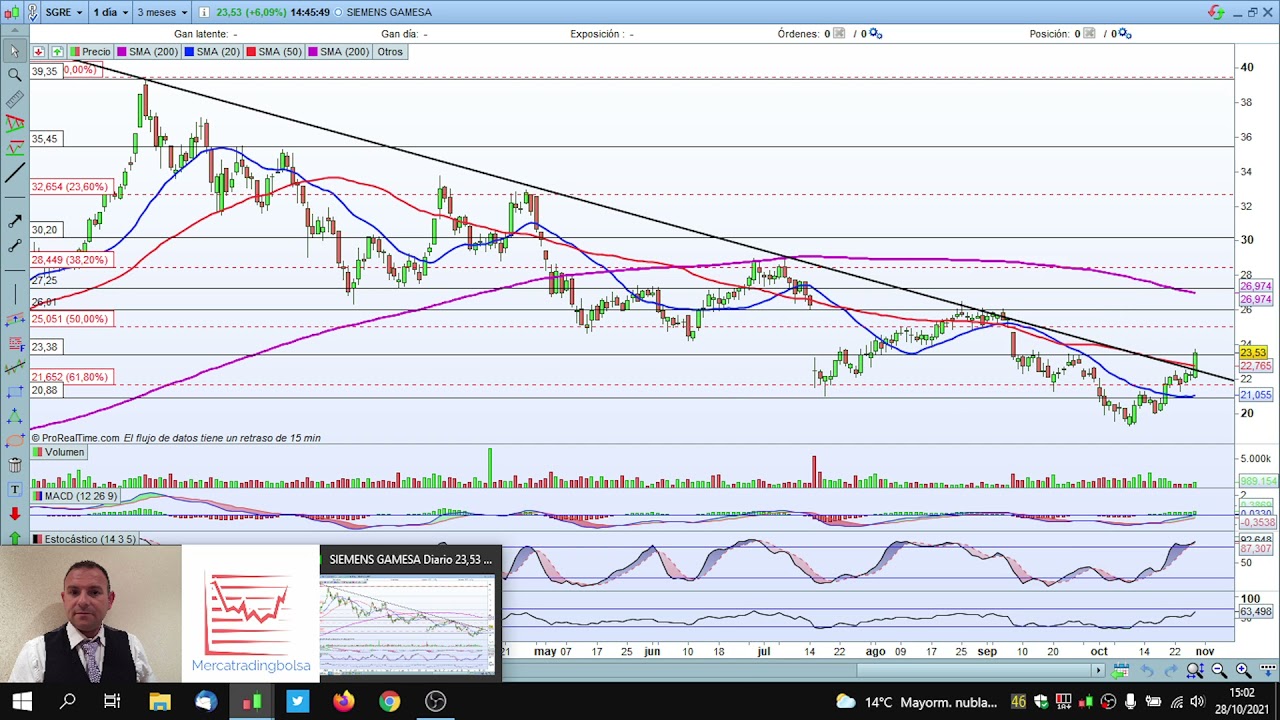Click the green expand-indicator arrow icon
The width and height of the screenshot is (1280, 720).
click(x=57, y=52)
